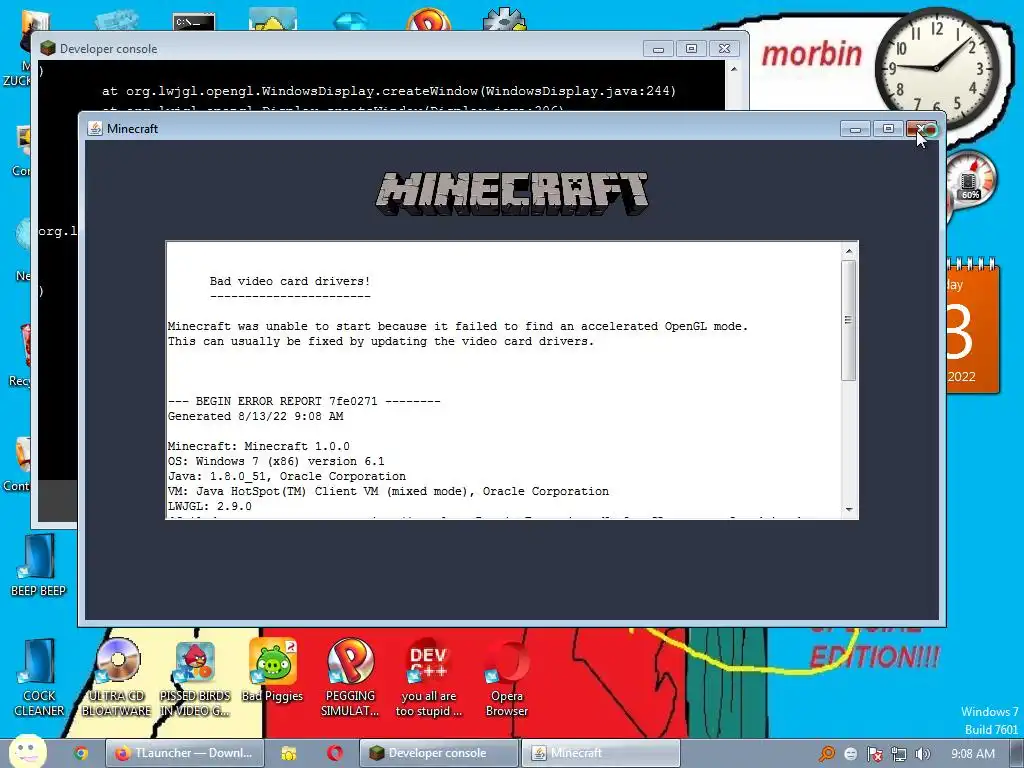Launch ULTRA CD BLOATWARE shortcut
The image size is (1024, 768).
117,677
